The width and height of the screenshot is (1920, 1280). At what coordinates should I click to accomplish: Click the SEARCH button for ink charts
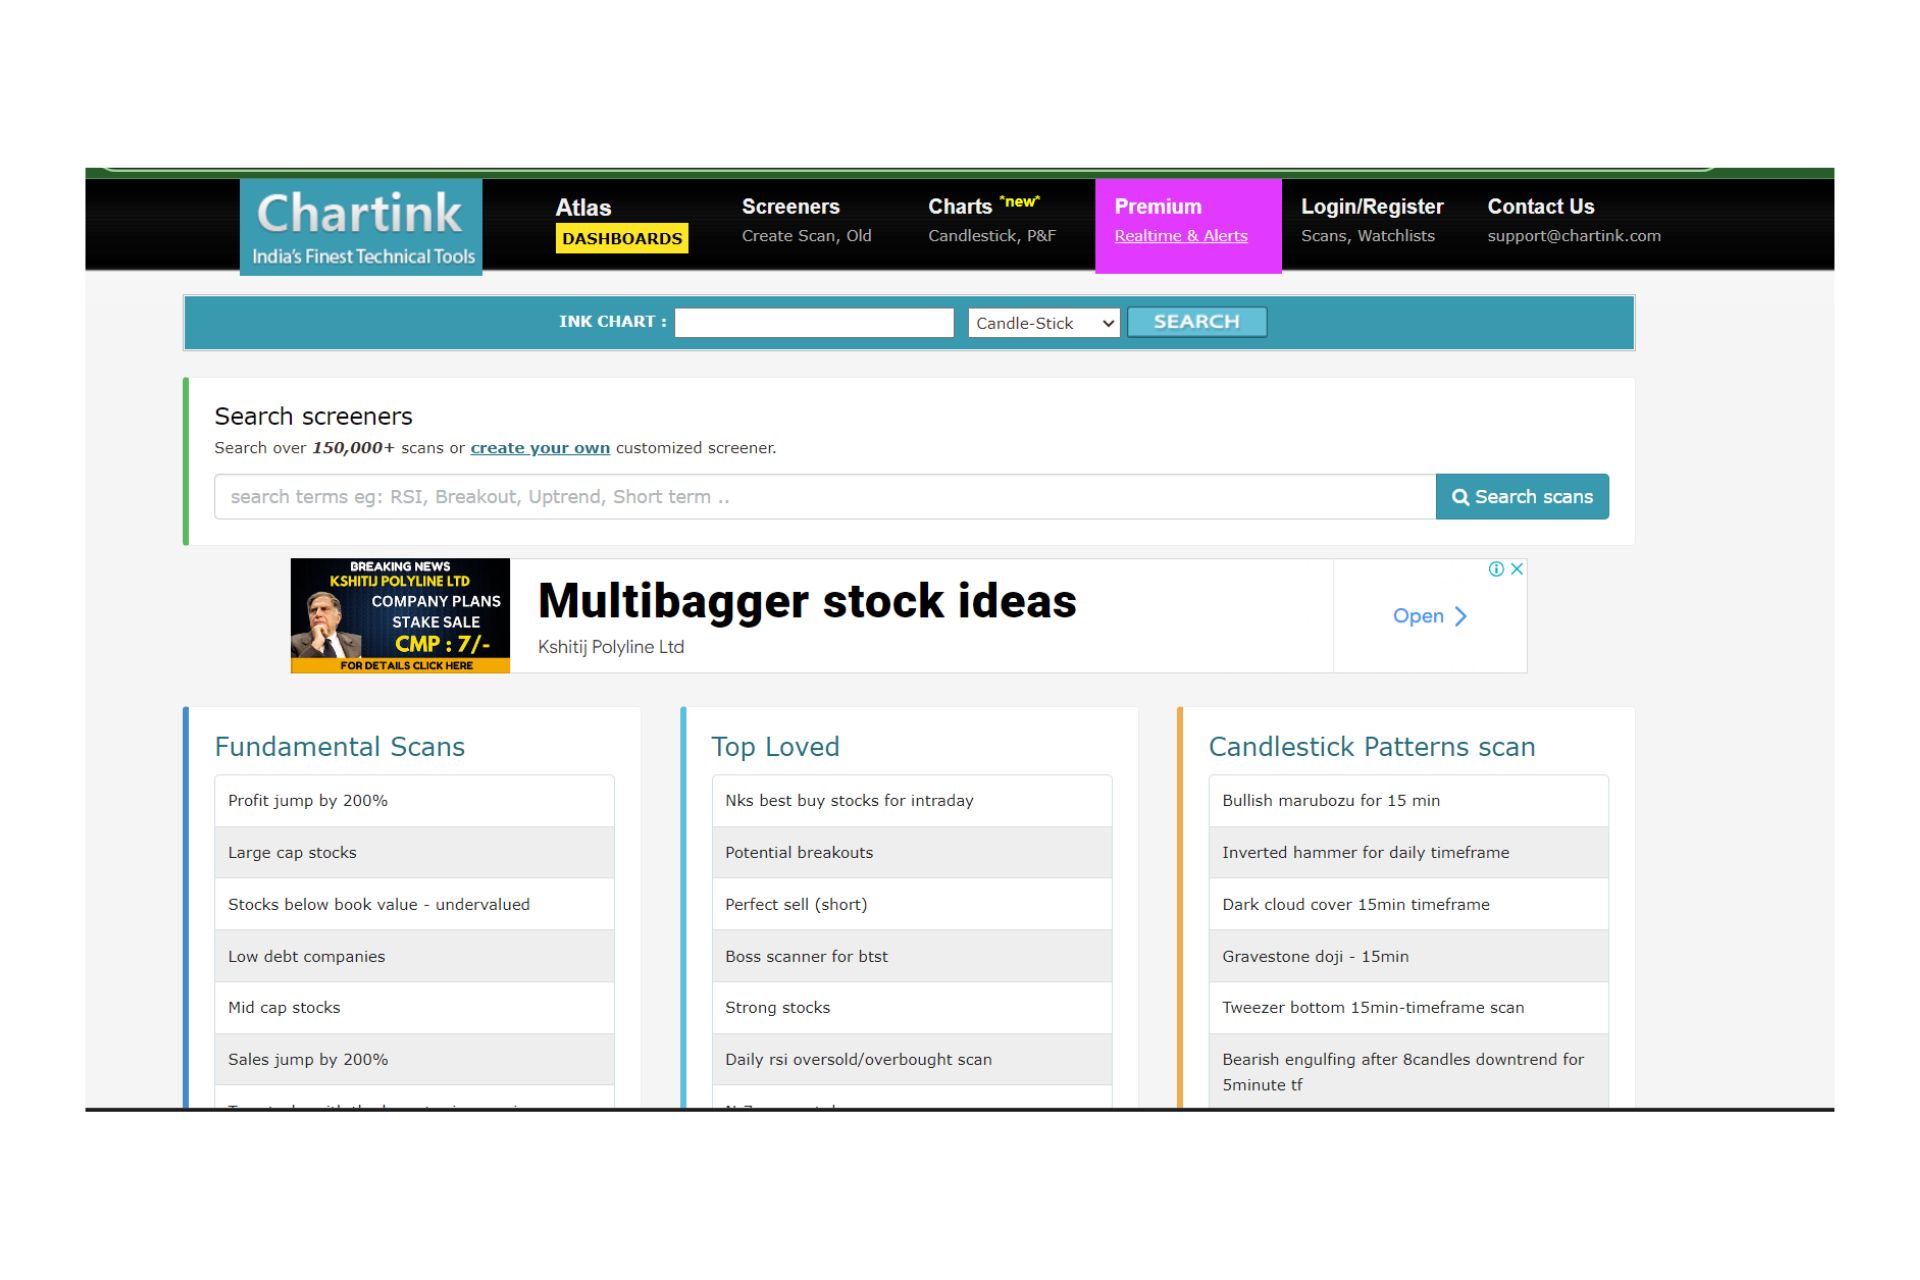point(1196,321)
